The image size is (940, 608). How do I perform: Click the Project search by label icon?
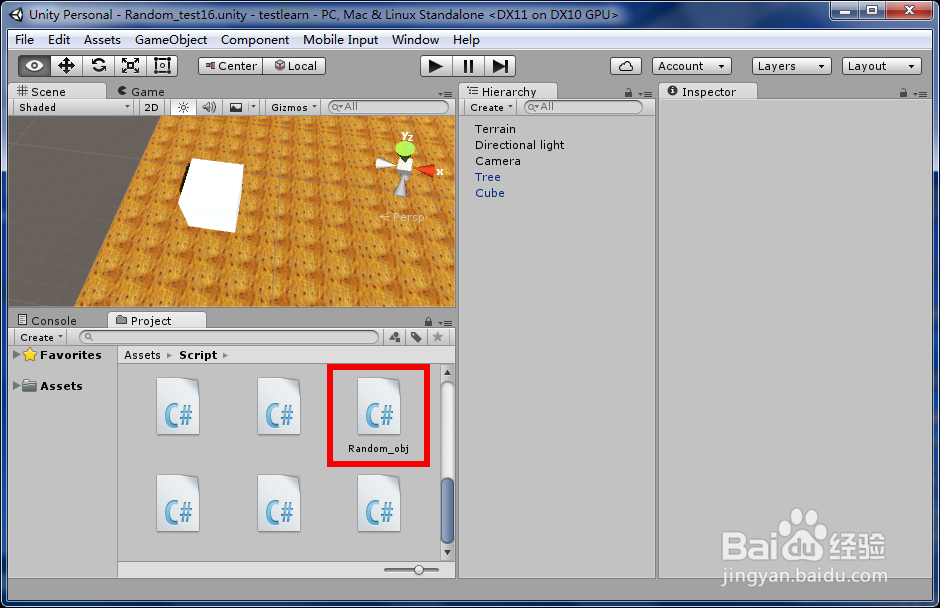(x=416, y=338)
